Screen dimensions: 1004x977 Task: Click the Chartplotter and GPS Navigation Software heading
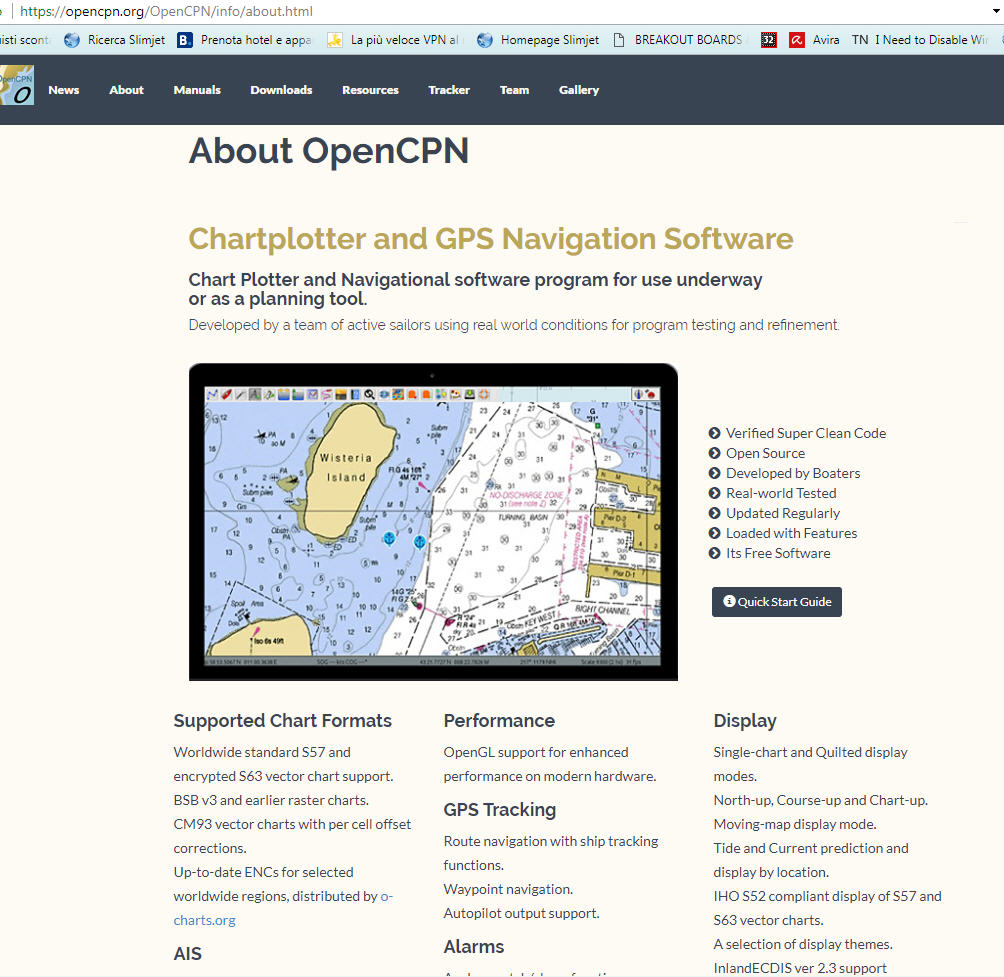pyautogui.click(x=490, y=239)
